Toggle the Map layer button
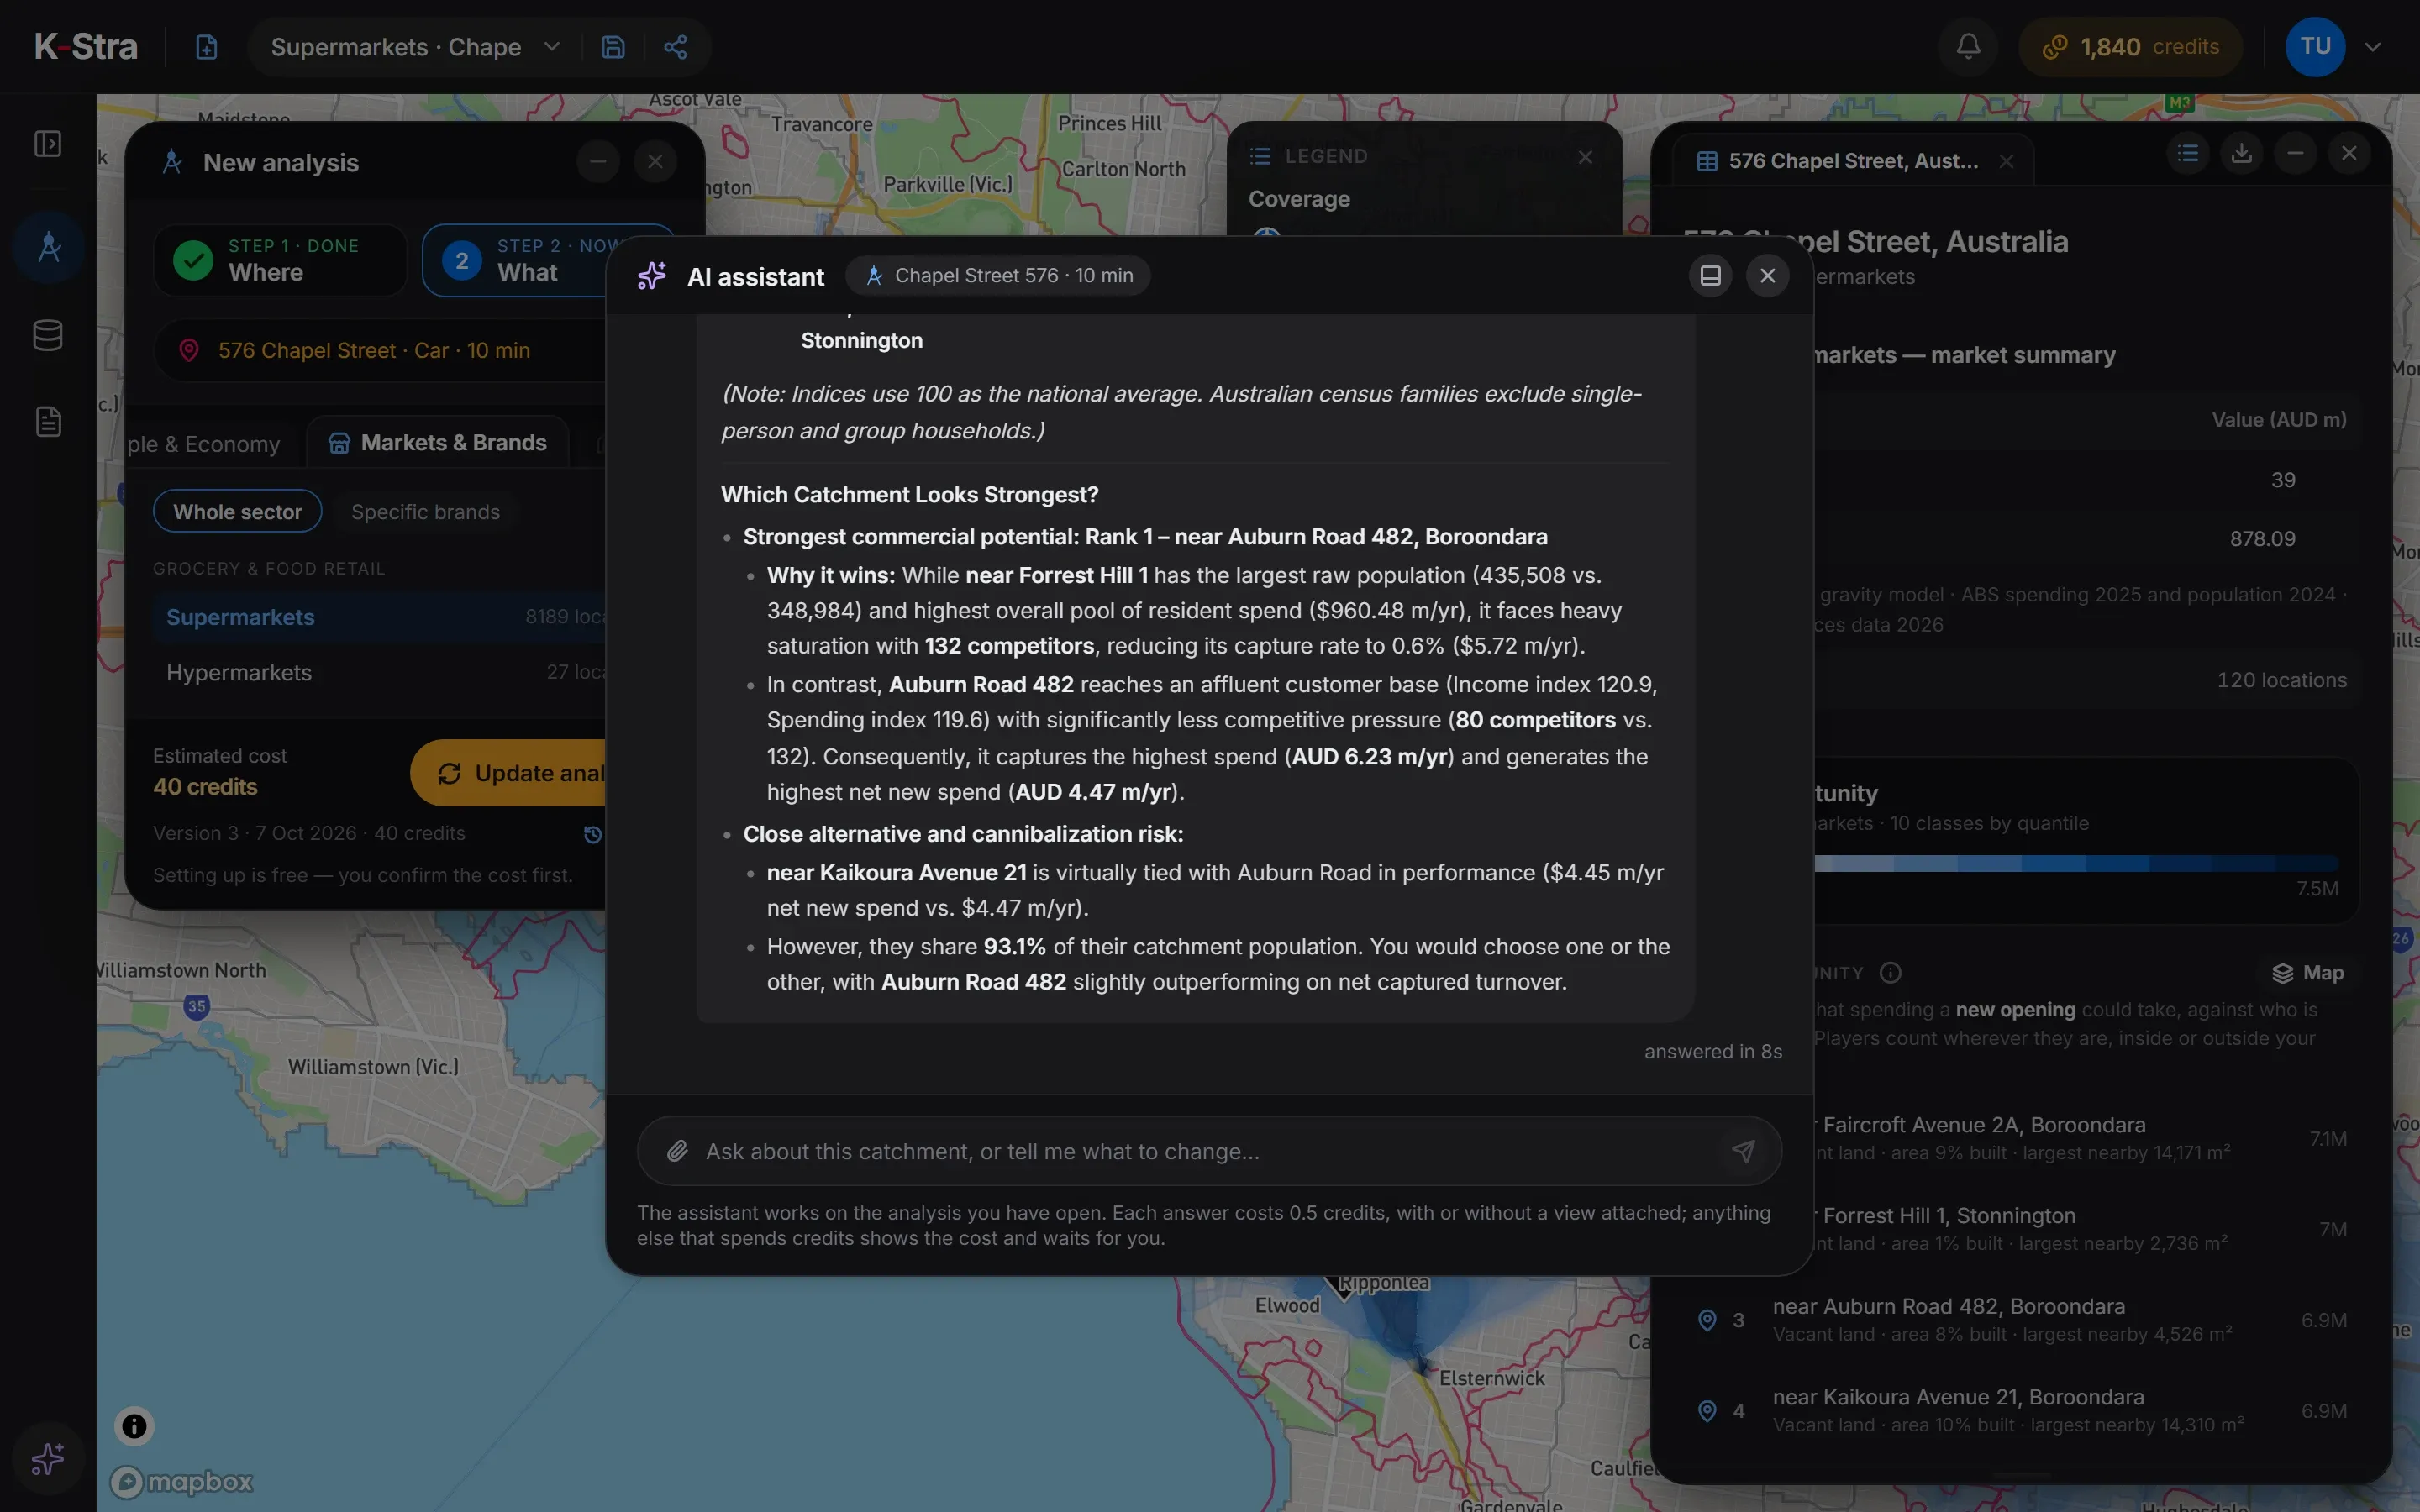Screen dimensions: 2420x1512 [2307, 972]
